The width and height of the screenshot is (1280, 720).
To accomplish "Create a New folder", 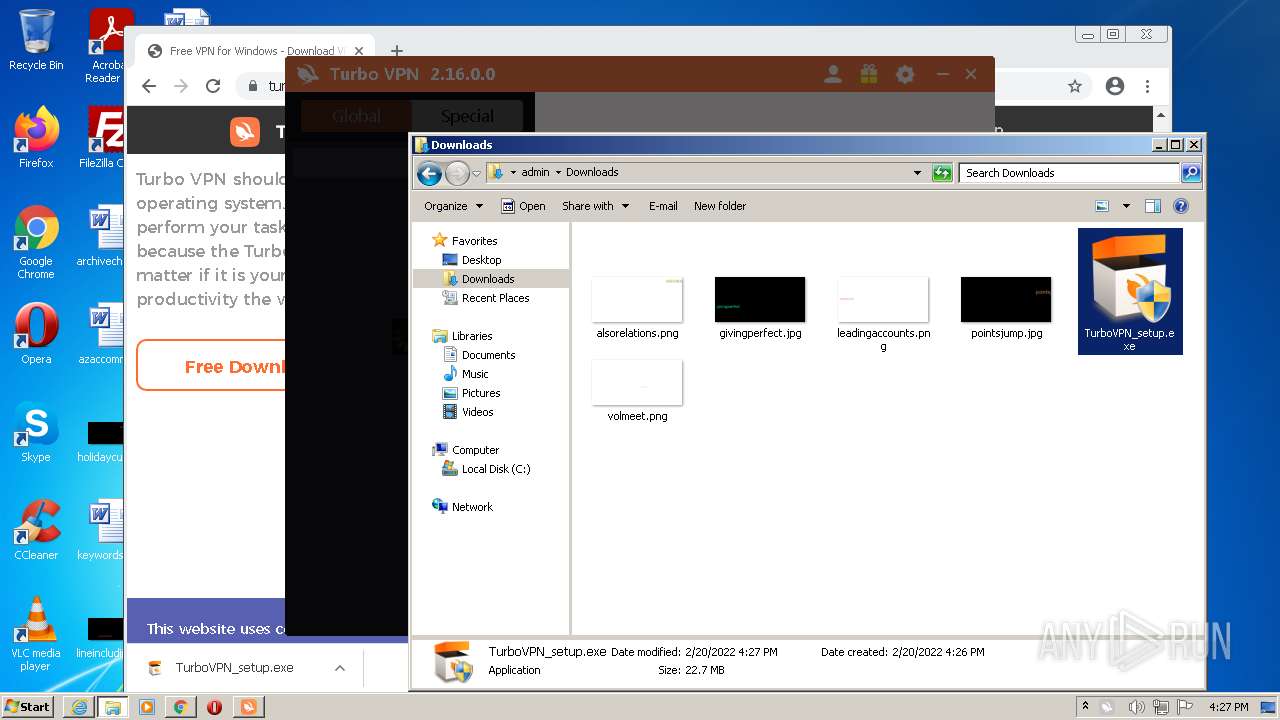I will point(720,206).
